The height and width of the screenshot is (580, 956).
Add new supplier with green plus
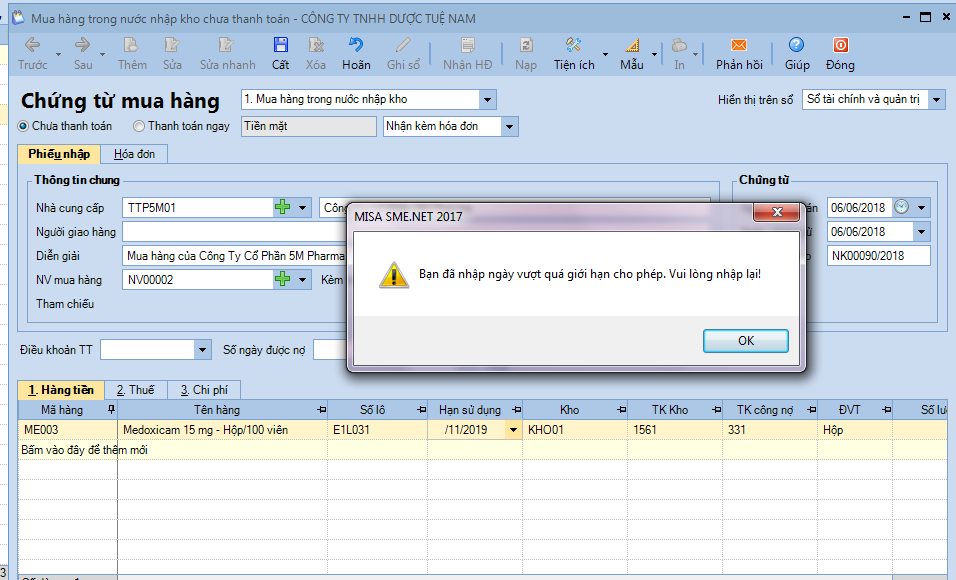pyautogui.click(x=282, y=207)
